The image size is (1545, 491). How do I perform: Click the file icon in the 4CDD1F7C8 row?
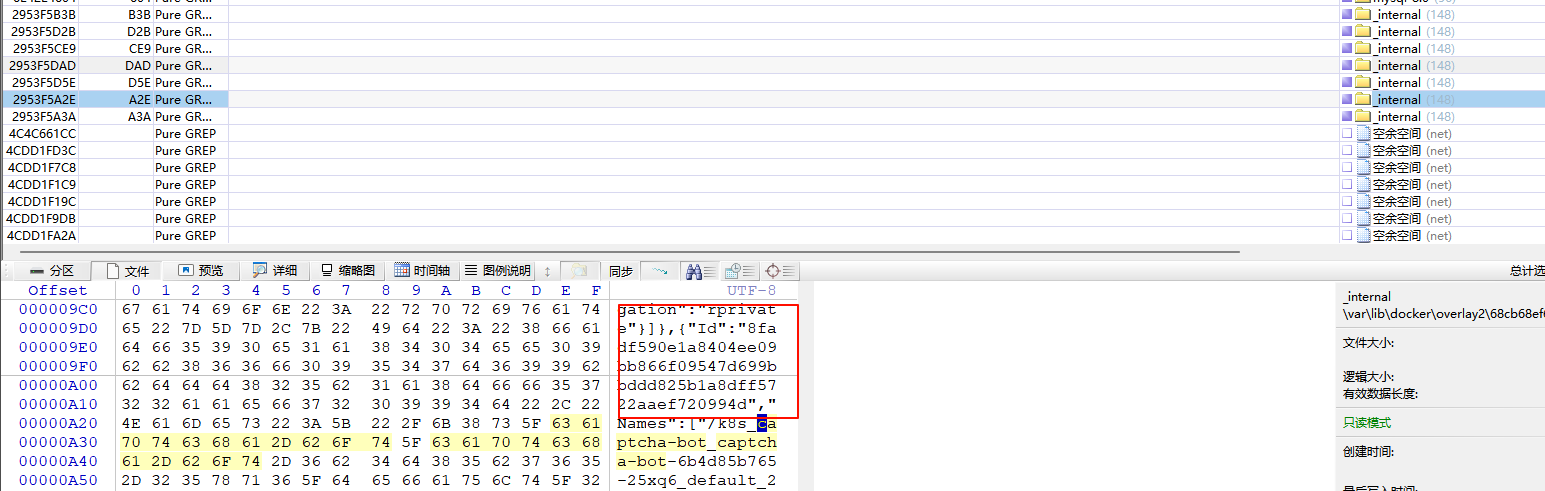click(x=1363, y=168)
